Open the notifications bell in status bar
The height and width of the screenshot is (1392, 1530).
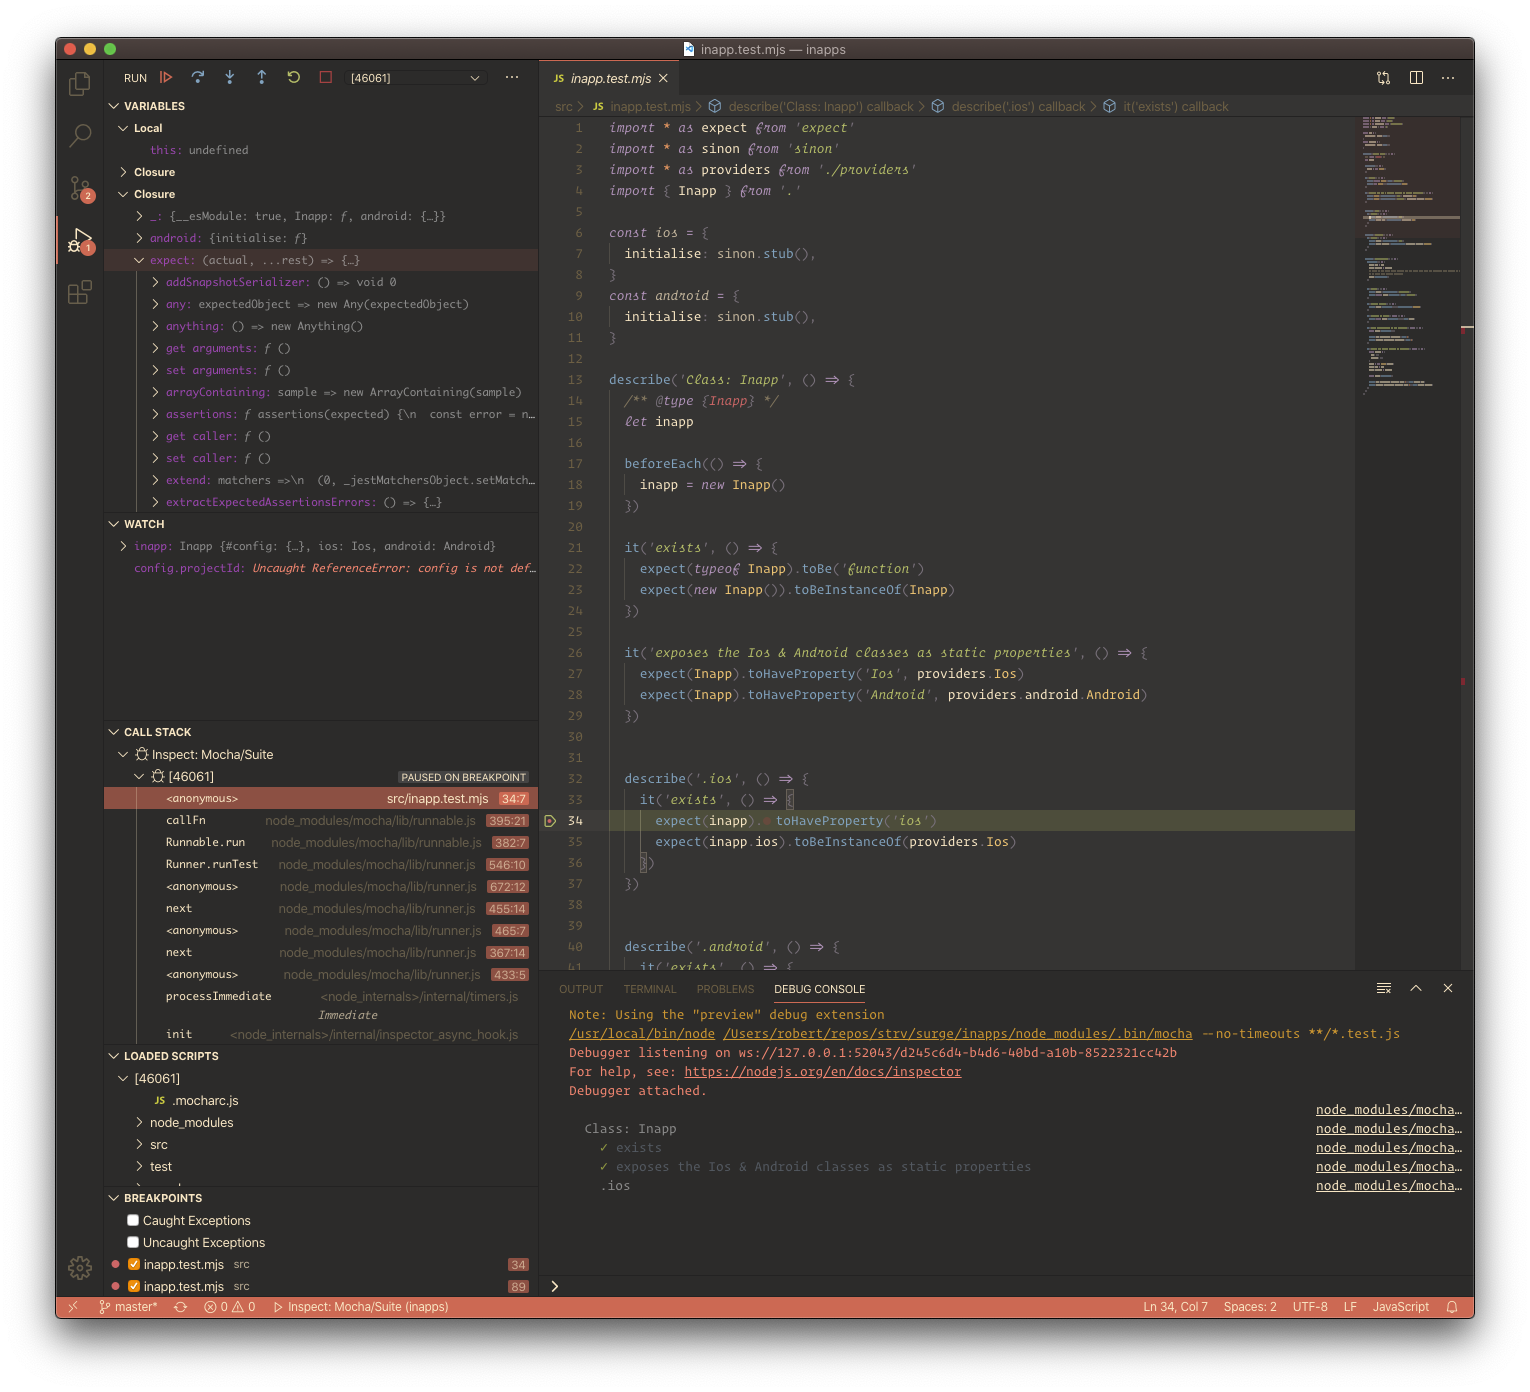[1452, 1307]
